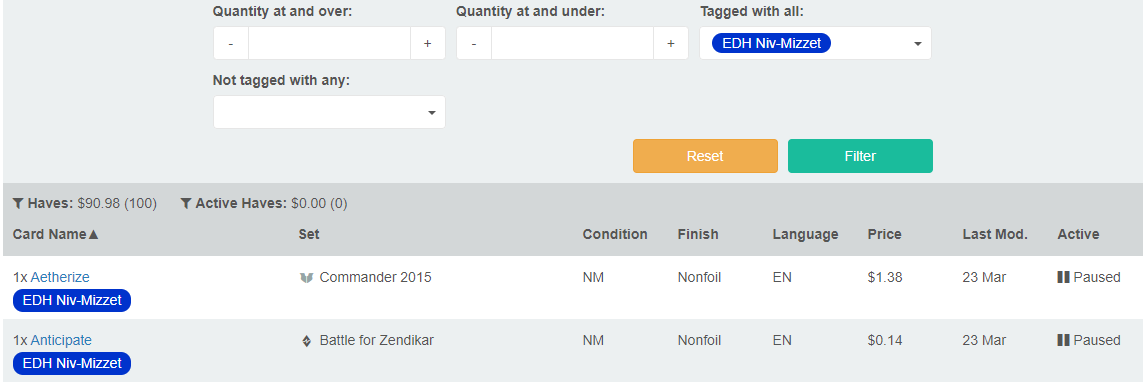Open the Not tagged with any dropdown
This screenshot has height=388, width=1146.
click(x=329, y=113)
